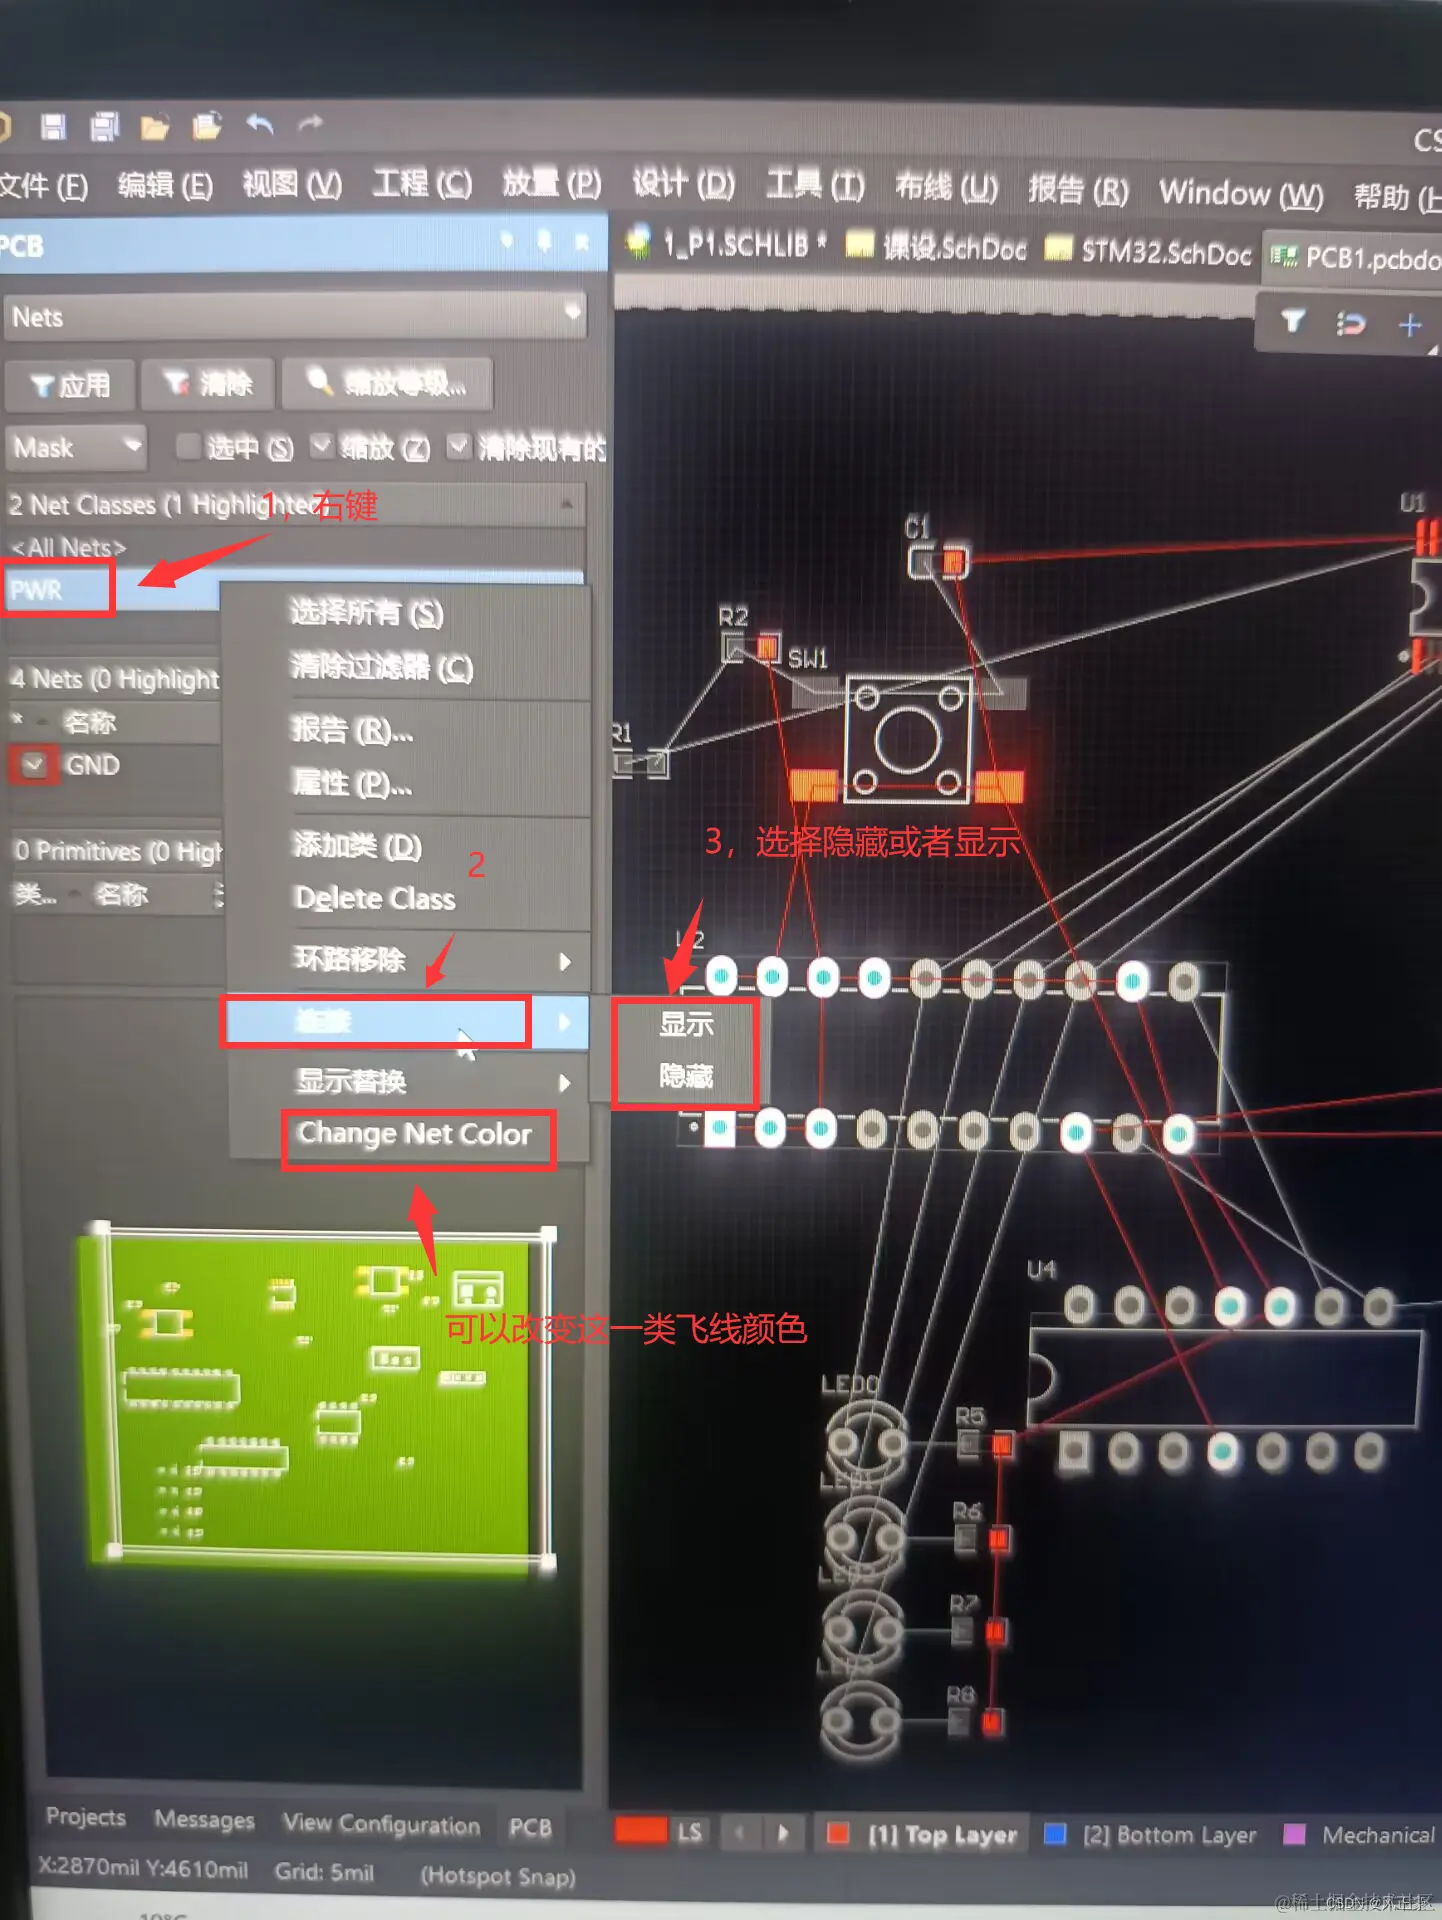Open the 工具 (T) menu

coord(815,186)
